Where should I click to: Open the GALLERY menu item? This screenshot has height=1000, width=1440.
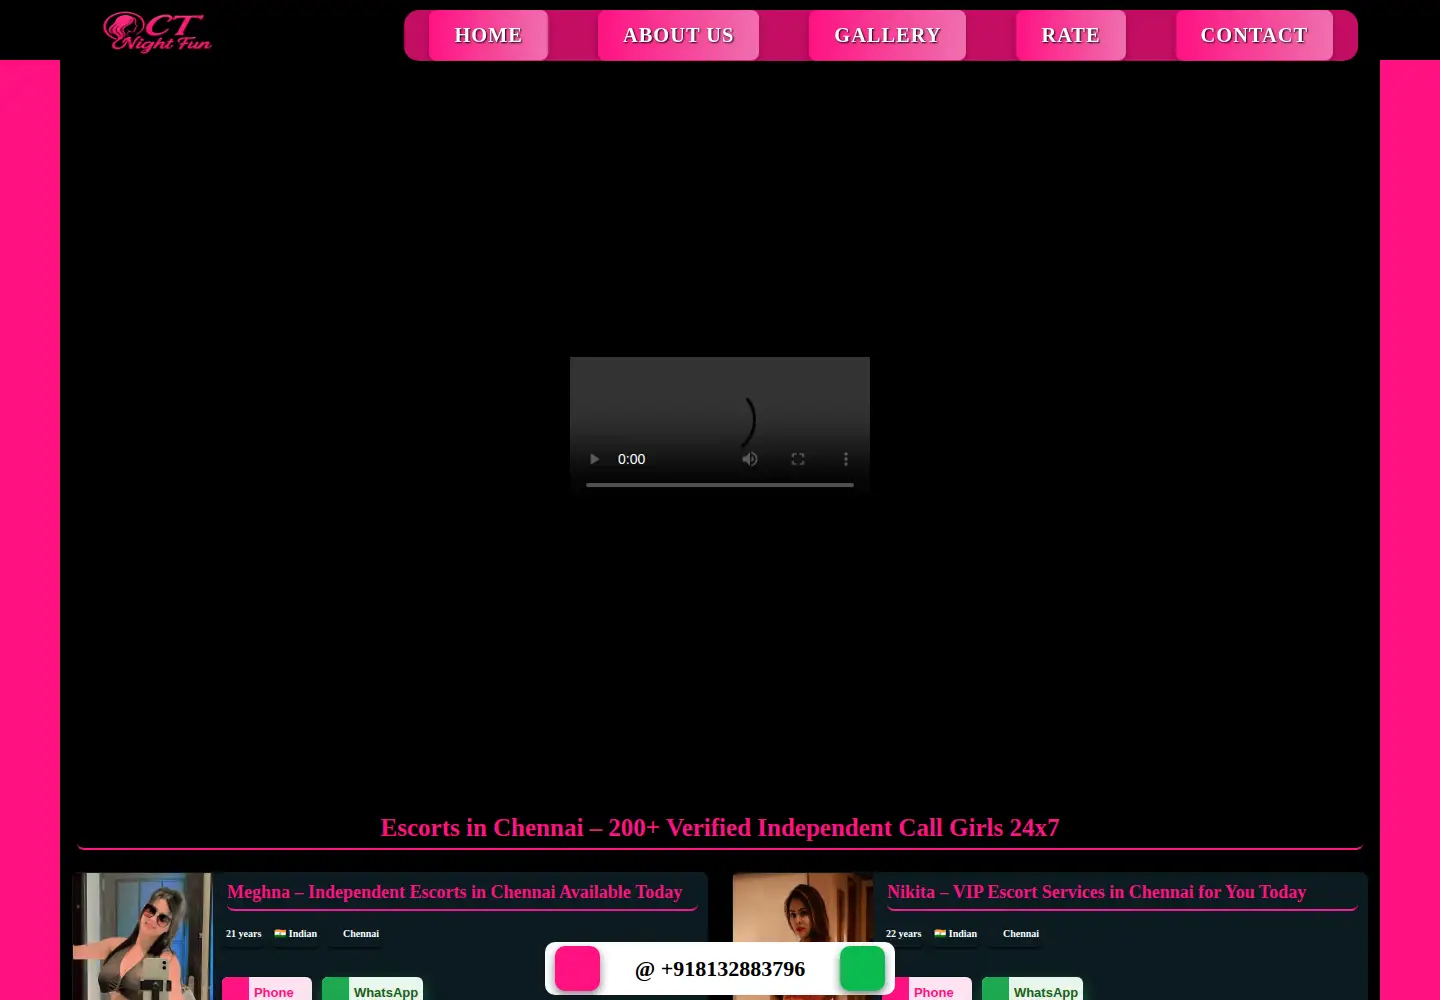click(887, 35)
